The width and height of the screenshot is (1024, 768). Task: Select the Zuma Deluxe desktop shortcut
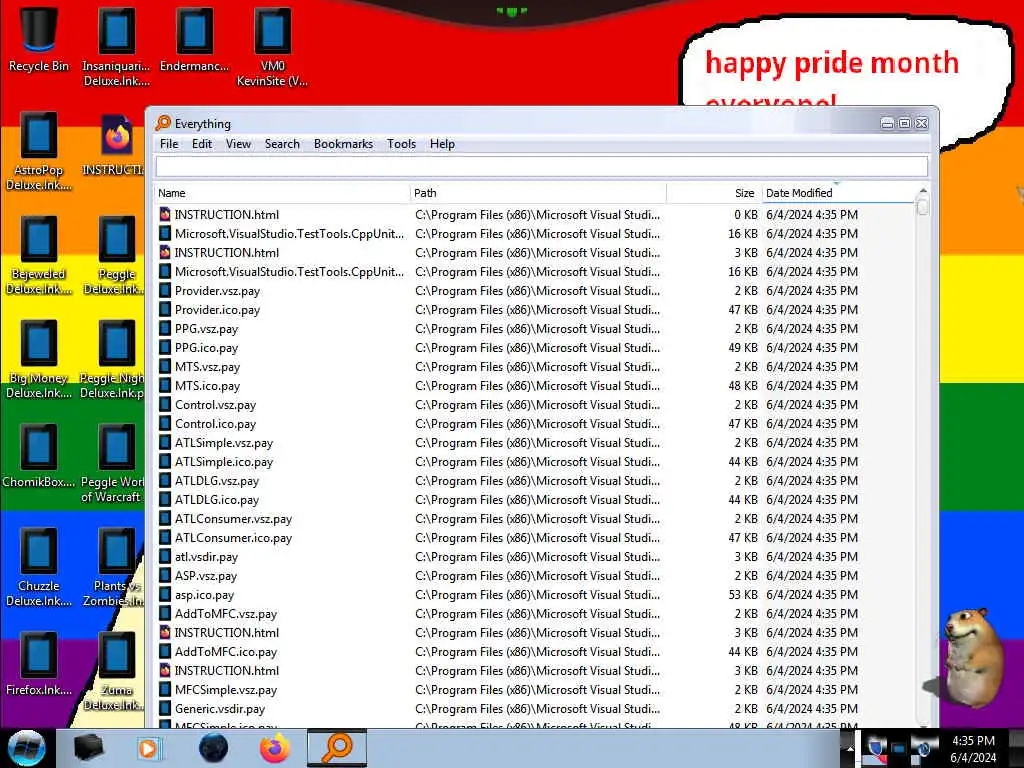tap(116, 671)
